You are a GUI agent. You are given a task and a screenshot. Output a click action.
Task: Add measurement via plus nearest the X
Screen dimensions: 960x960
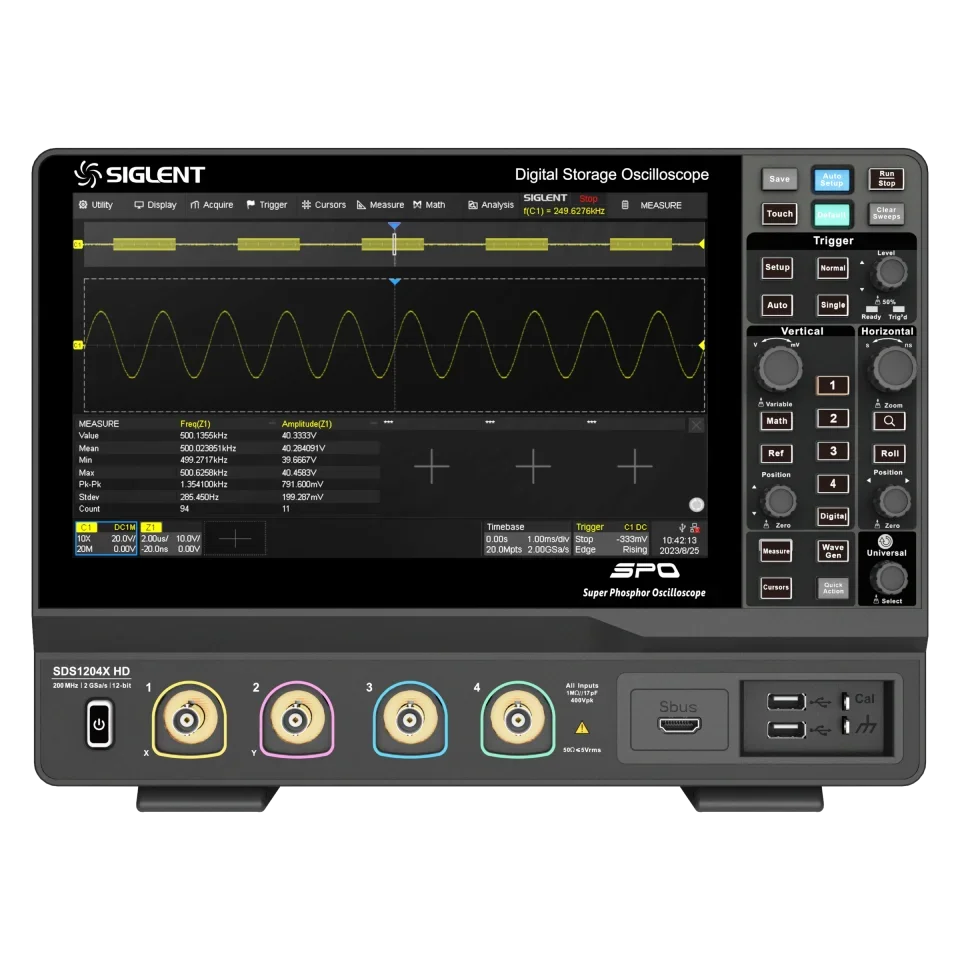[x=635, y=467]
